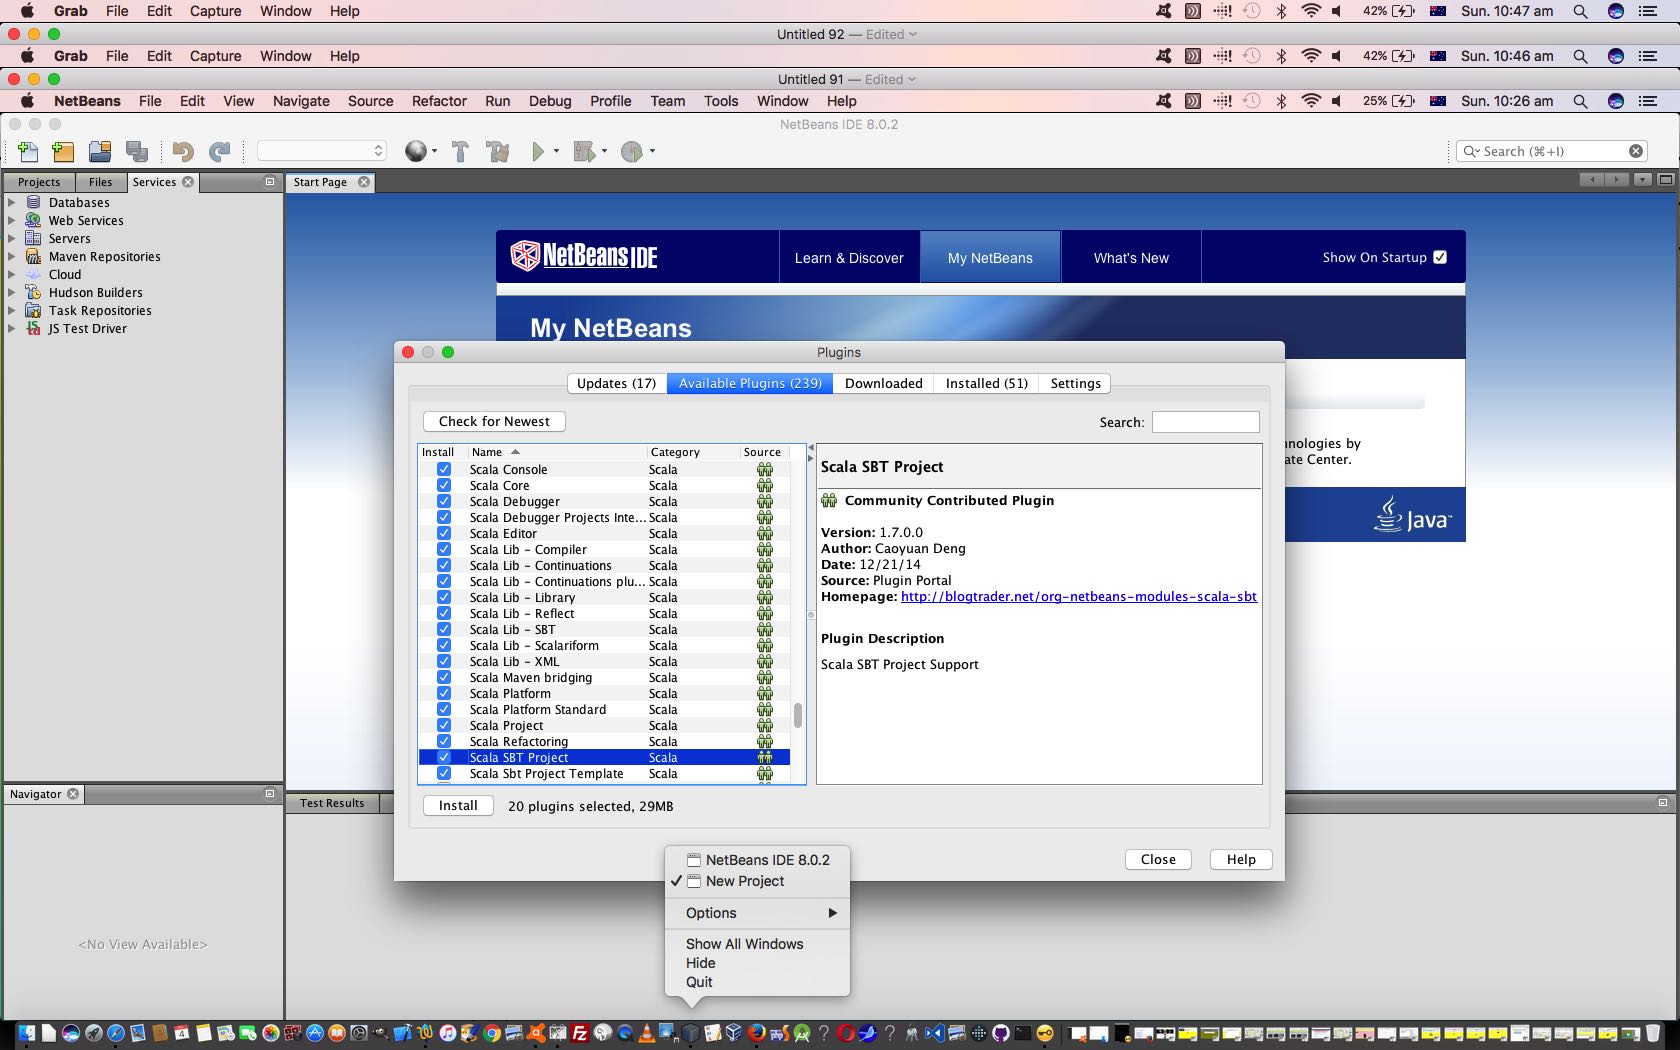Click the Clean and Build icon

click(498, 151)
